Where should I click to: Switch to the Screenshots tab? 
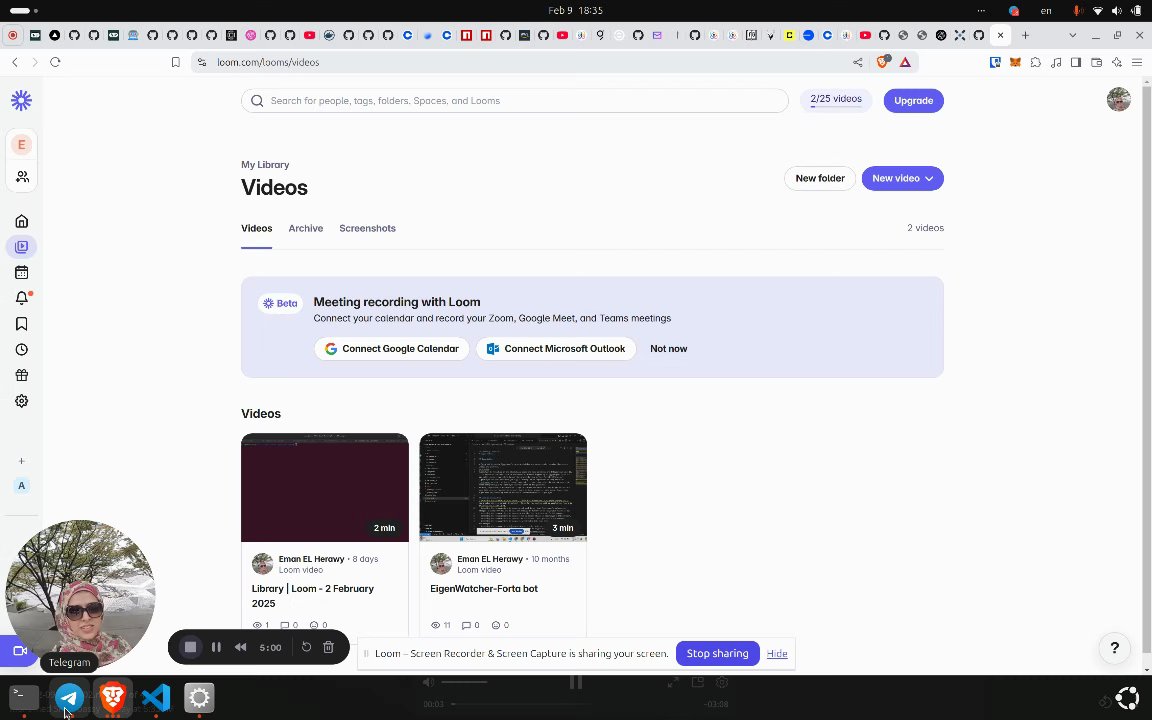pos(367,228)
